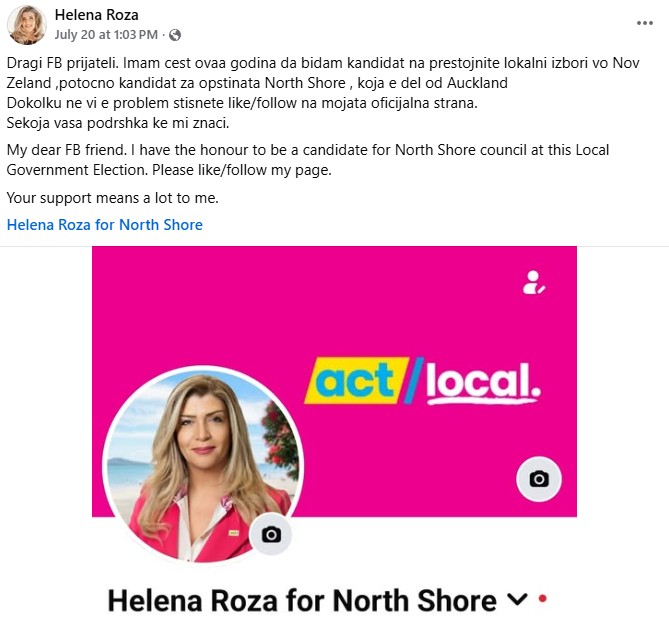Click Helena Roza's small avatar at top
669x621 pixels.
coord(27,25)
